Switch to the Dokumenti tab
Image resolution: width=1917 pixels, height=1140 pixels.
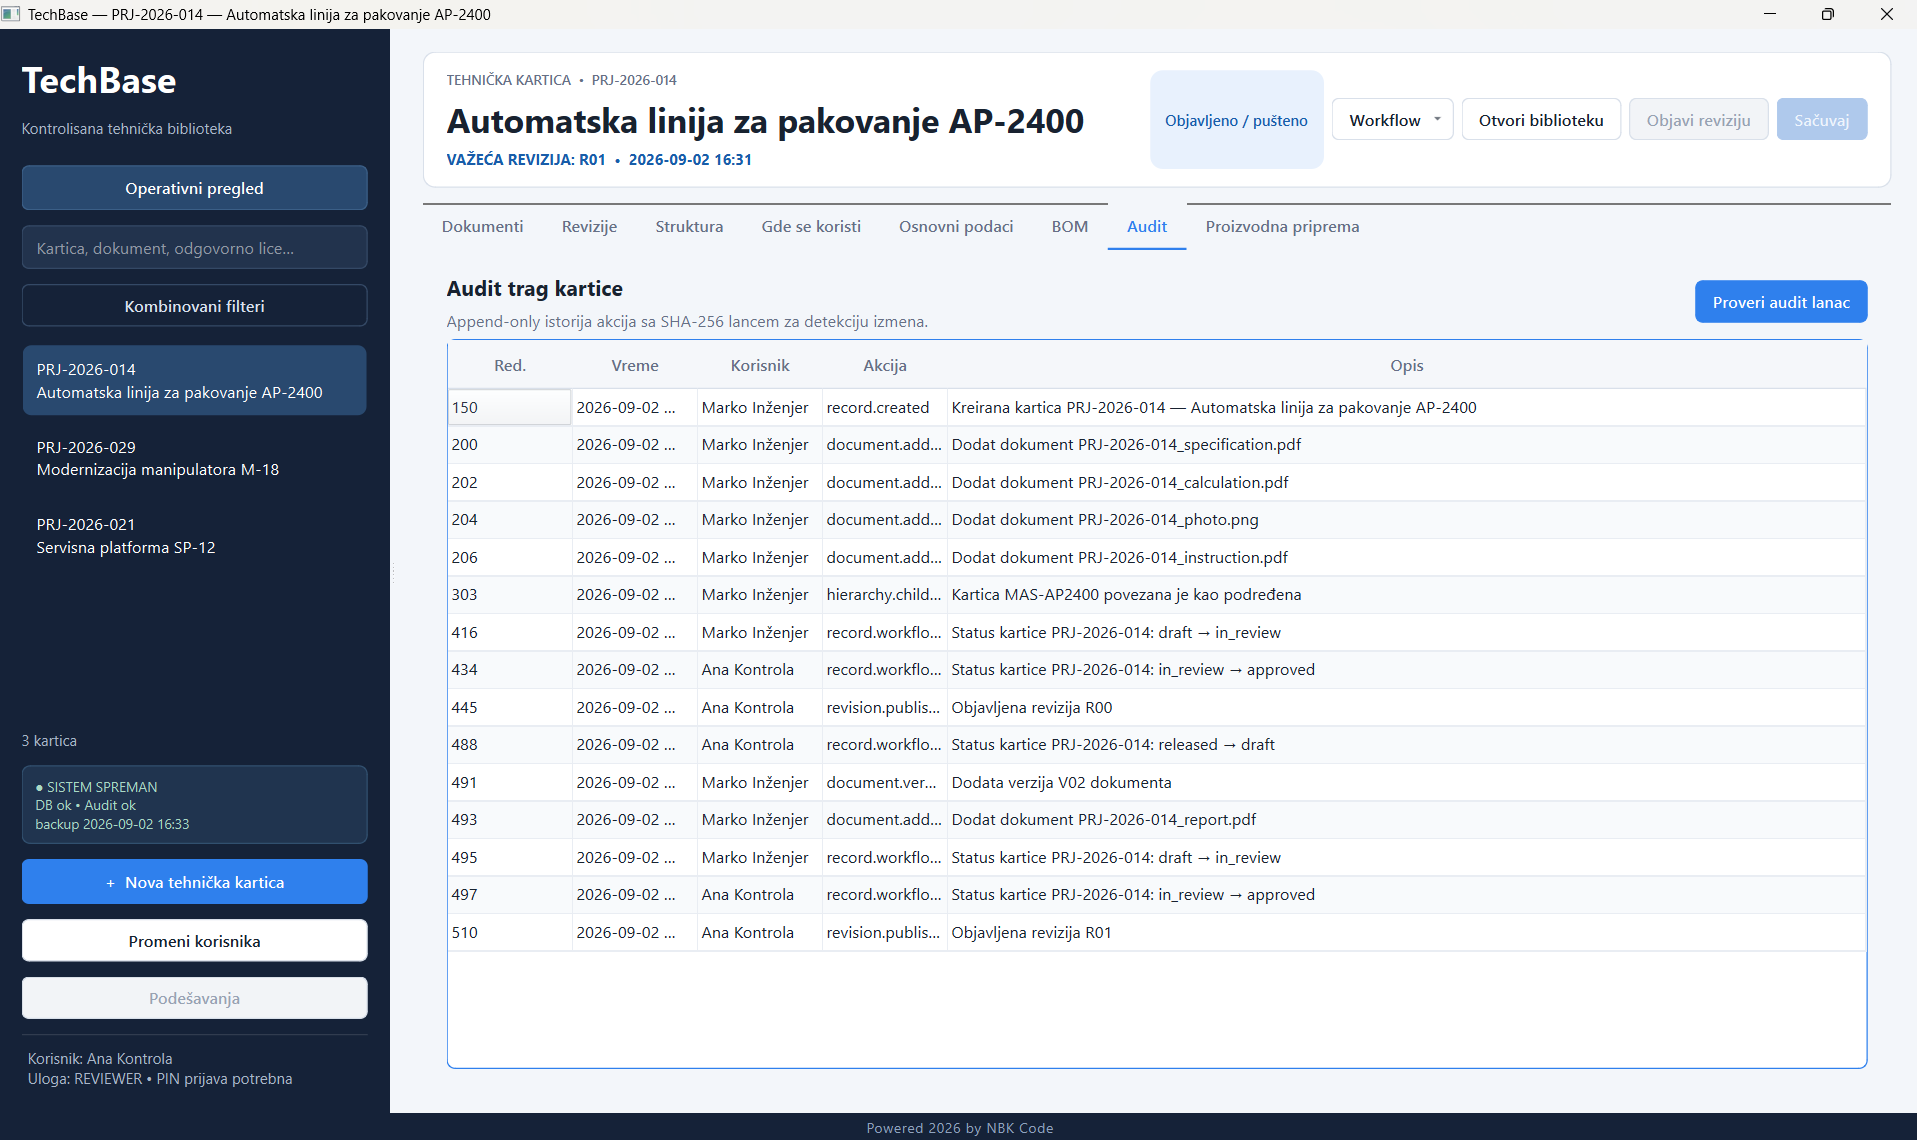tap(482, 227)
